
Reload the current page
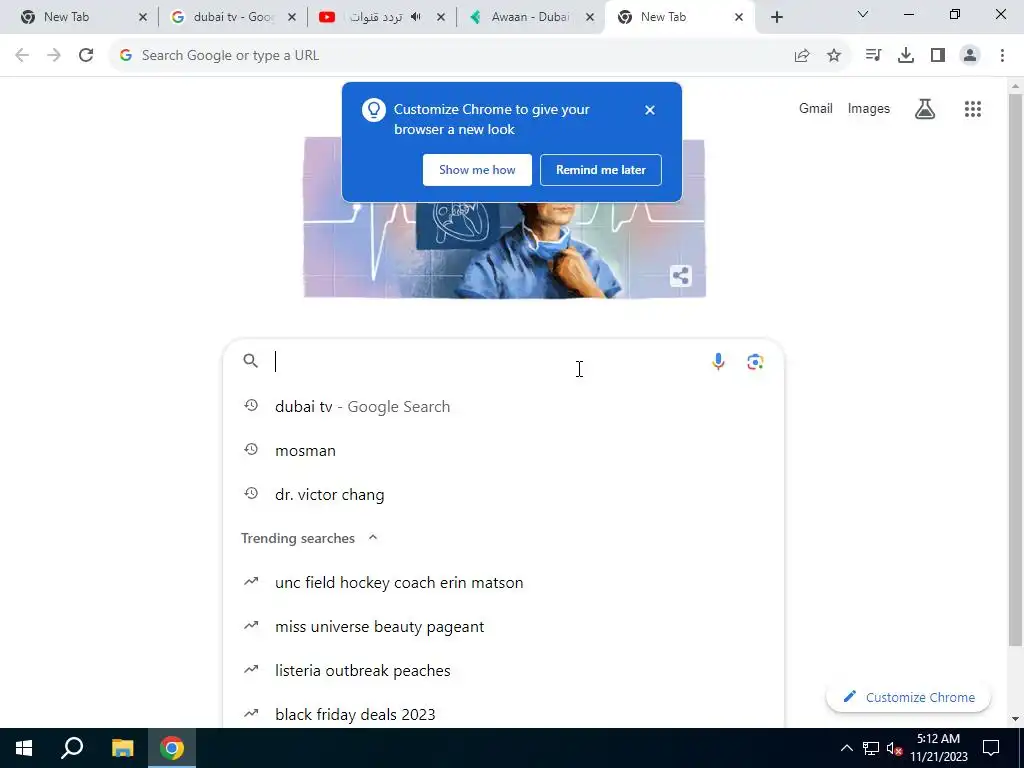(86, 56)
